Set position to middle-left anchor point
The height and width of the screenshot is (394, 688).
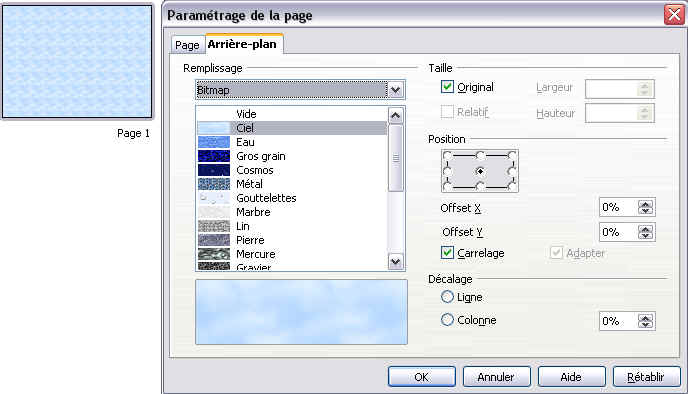[447, 171]
